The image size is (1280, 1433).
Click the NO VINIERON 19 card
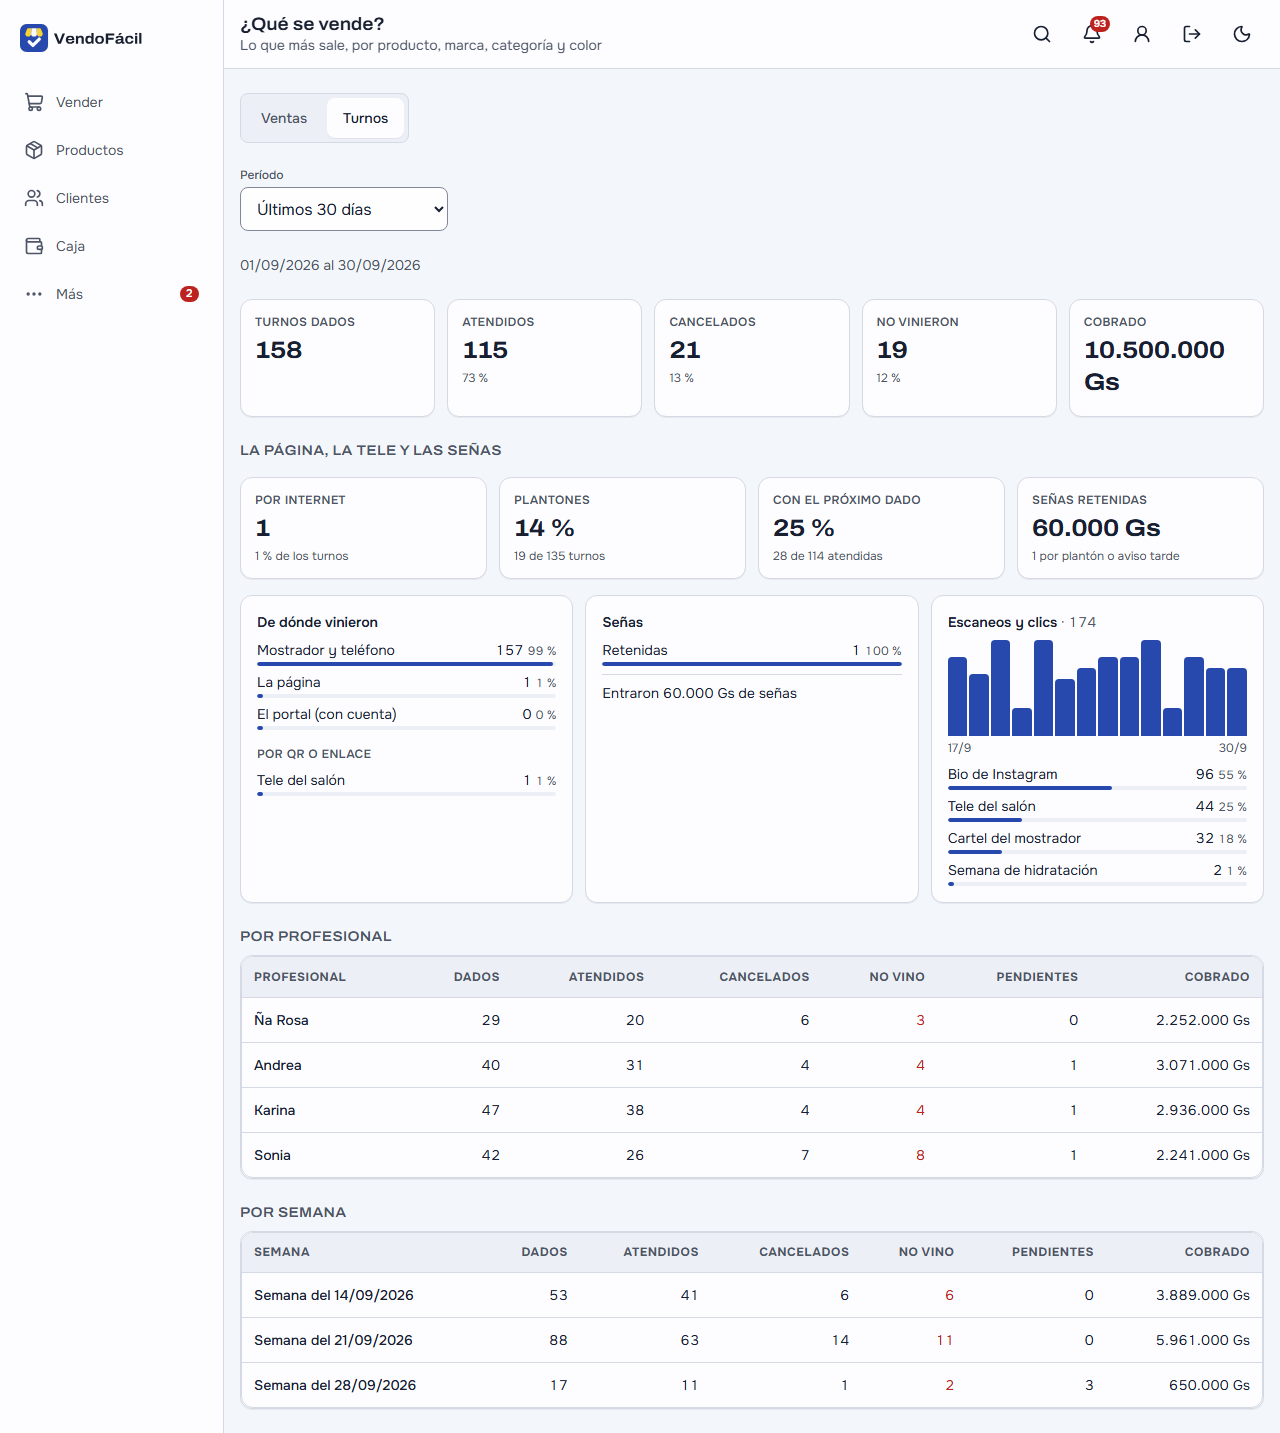click(x=959, y=358)
